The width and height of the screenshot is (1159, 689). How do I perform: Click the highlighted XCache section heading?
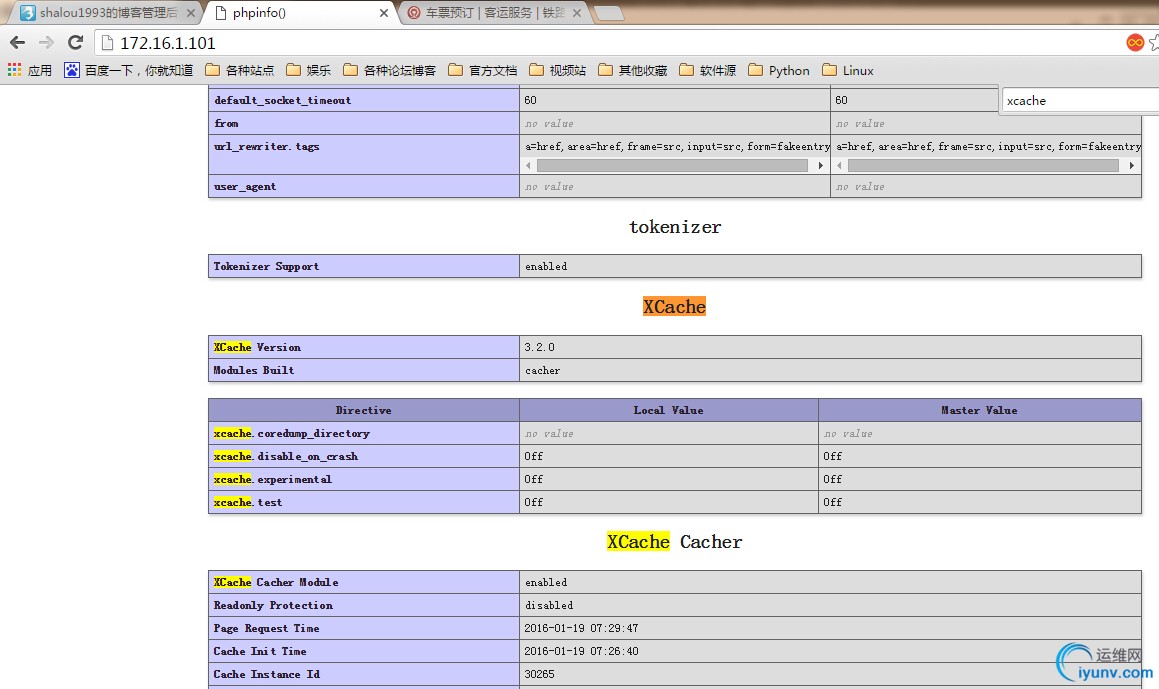(674, 307)
